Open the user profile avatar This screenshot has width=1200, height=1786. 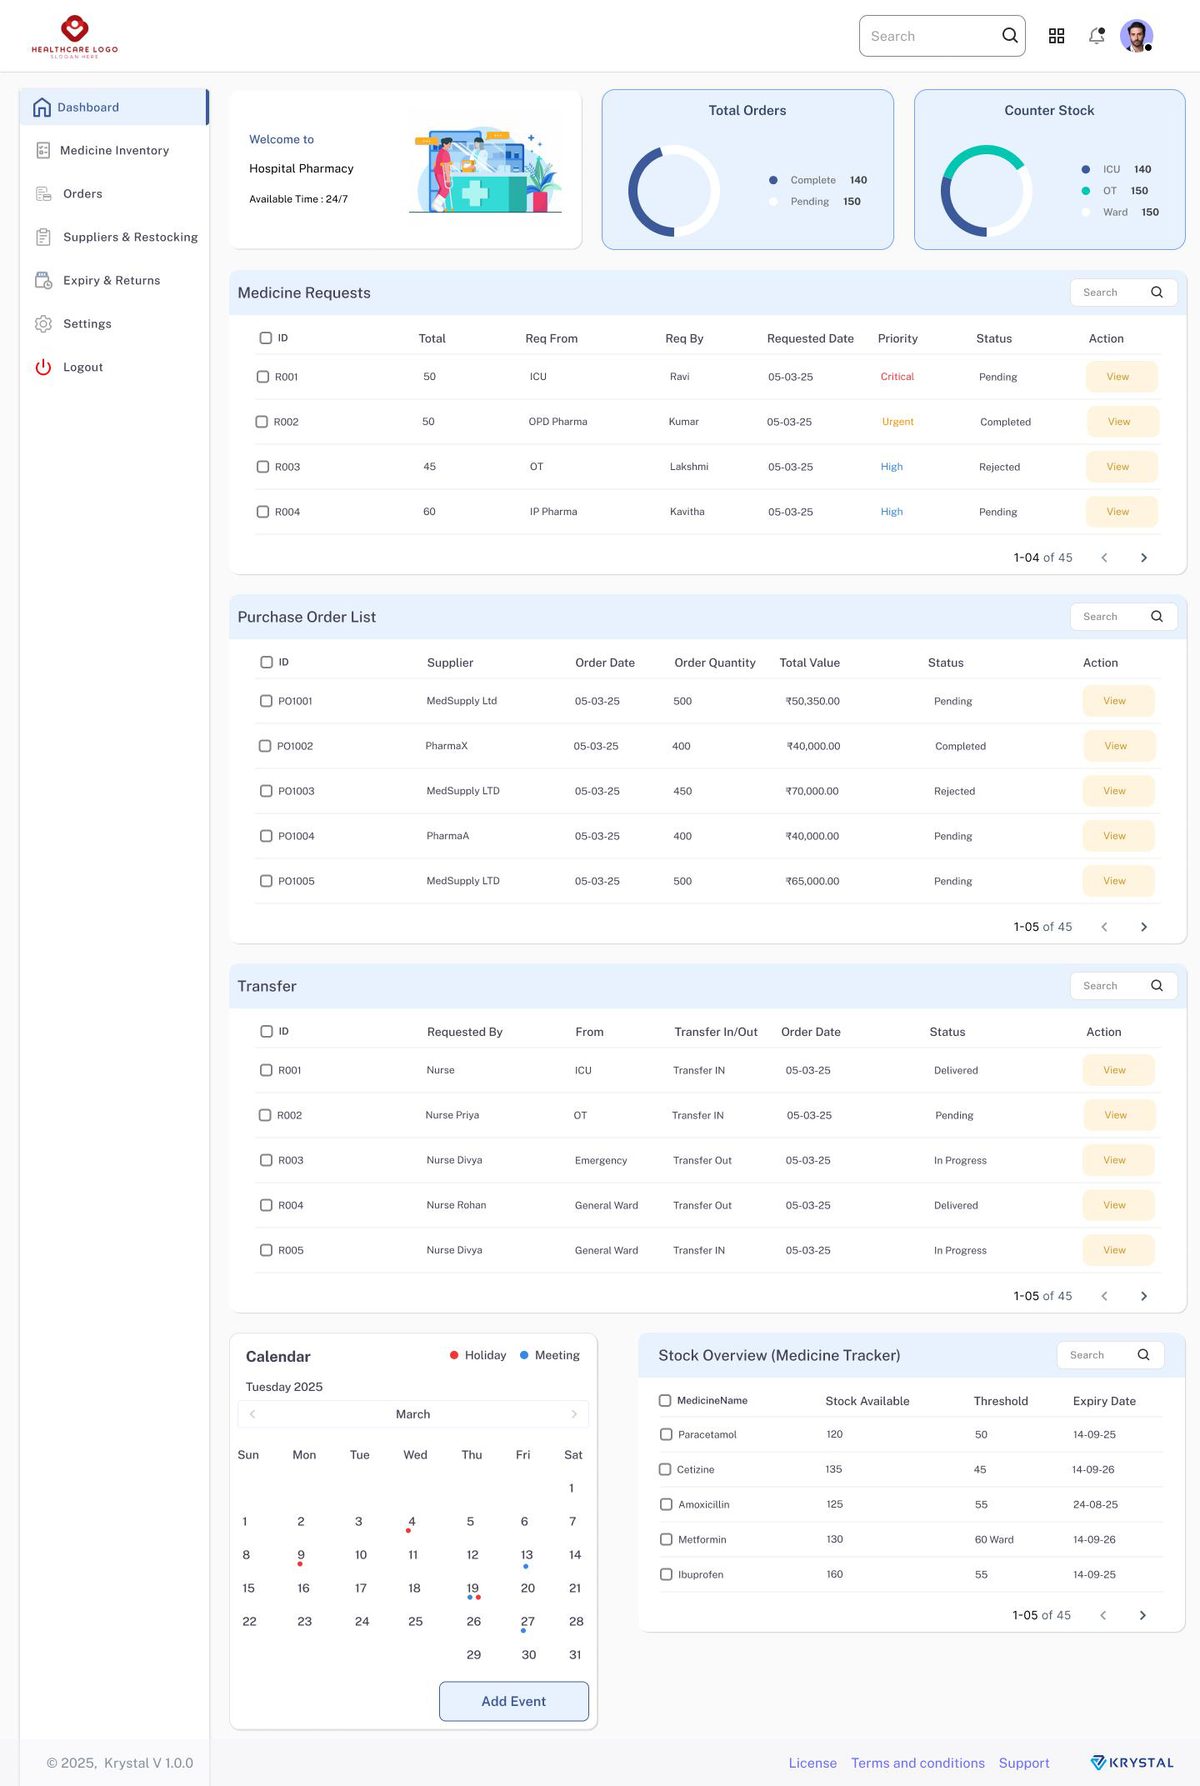pos(1136,36)
